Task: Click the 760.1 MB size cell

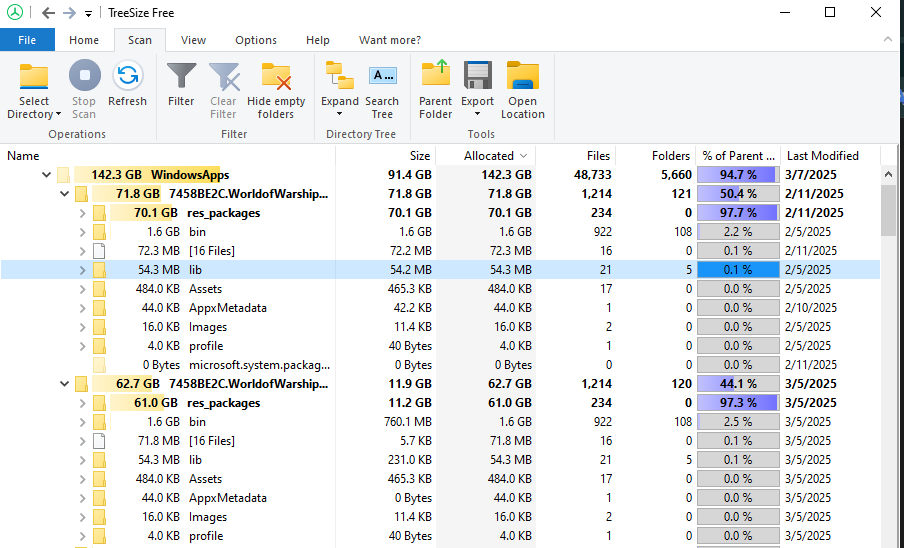Action: click(x=407, y=422)
